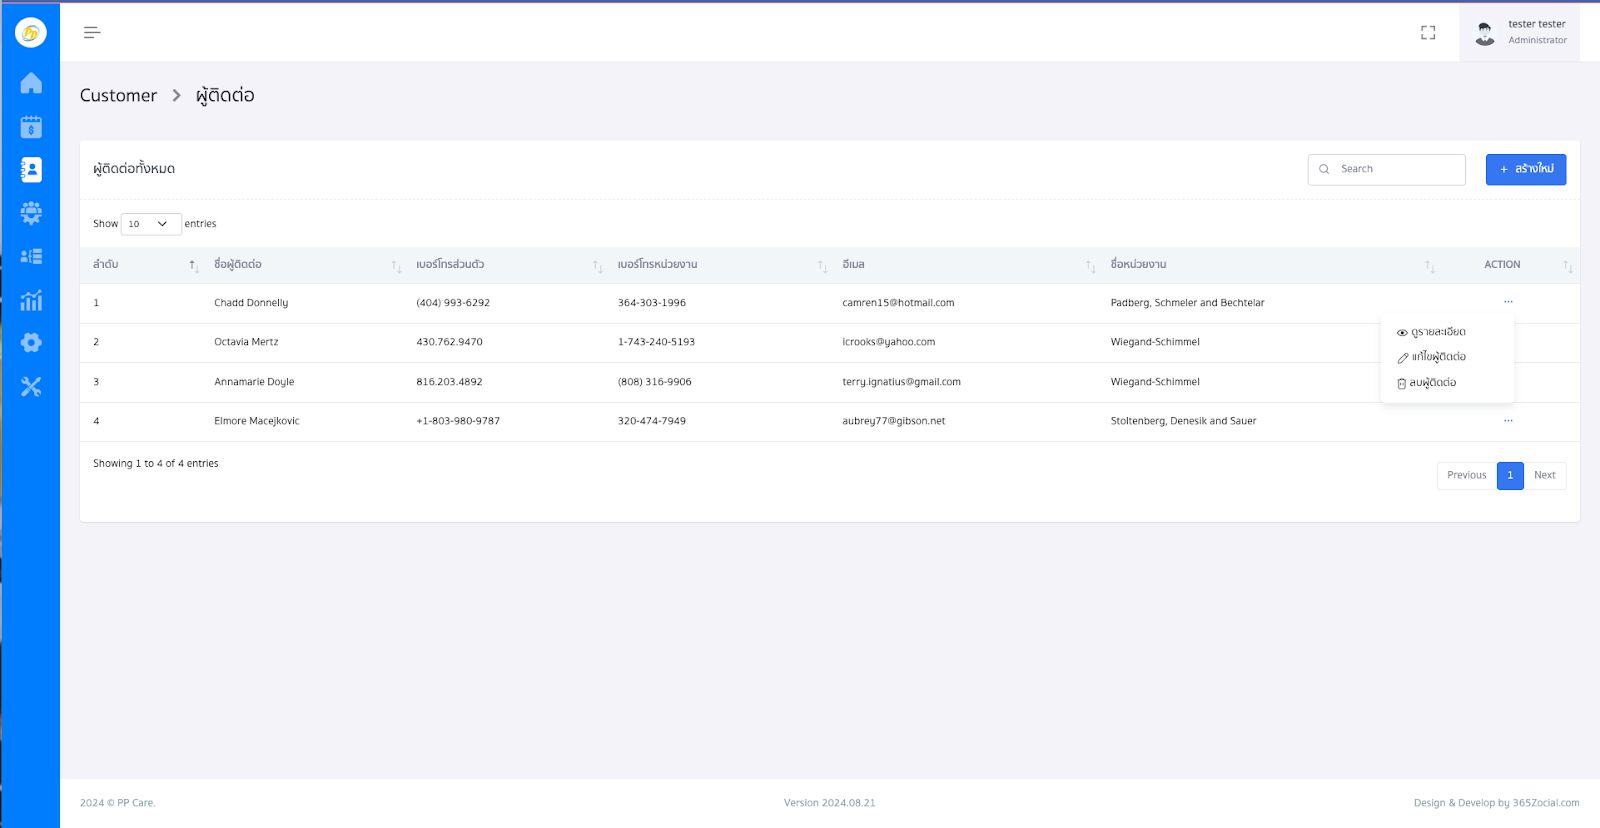Click name cell Annamarie Doyle
Image resolution: width=1600 pixels, height=828 pixels.
point(254,382)
